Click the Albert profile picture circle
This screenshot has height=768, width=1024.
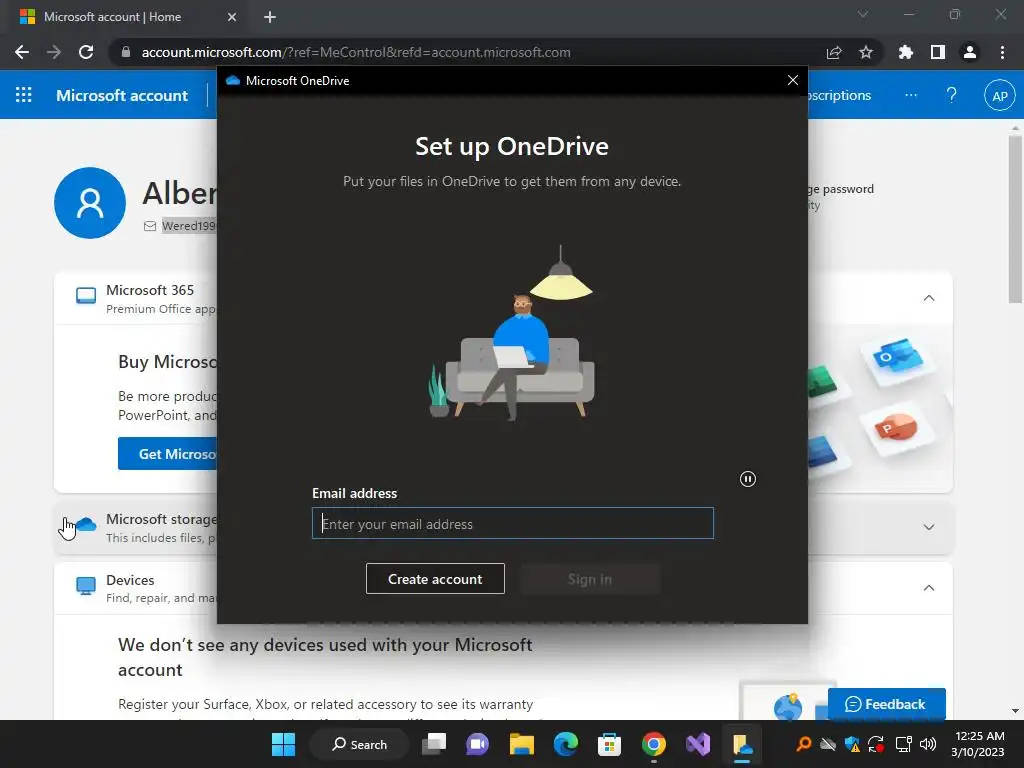click(x=90, y=202)
